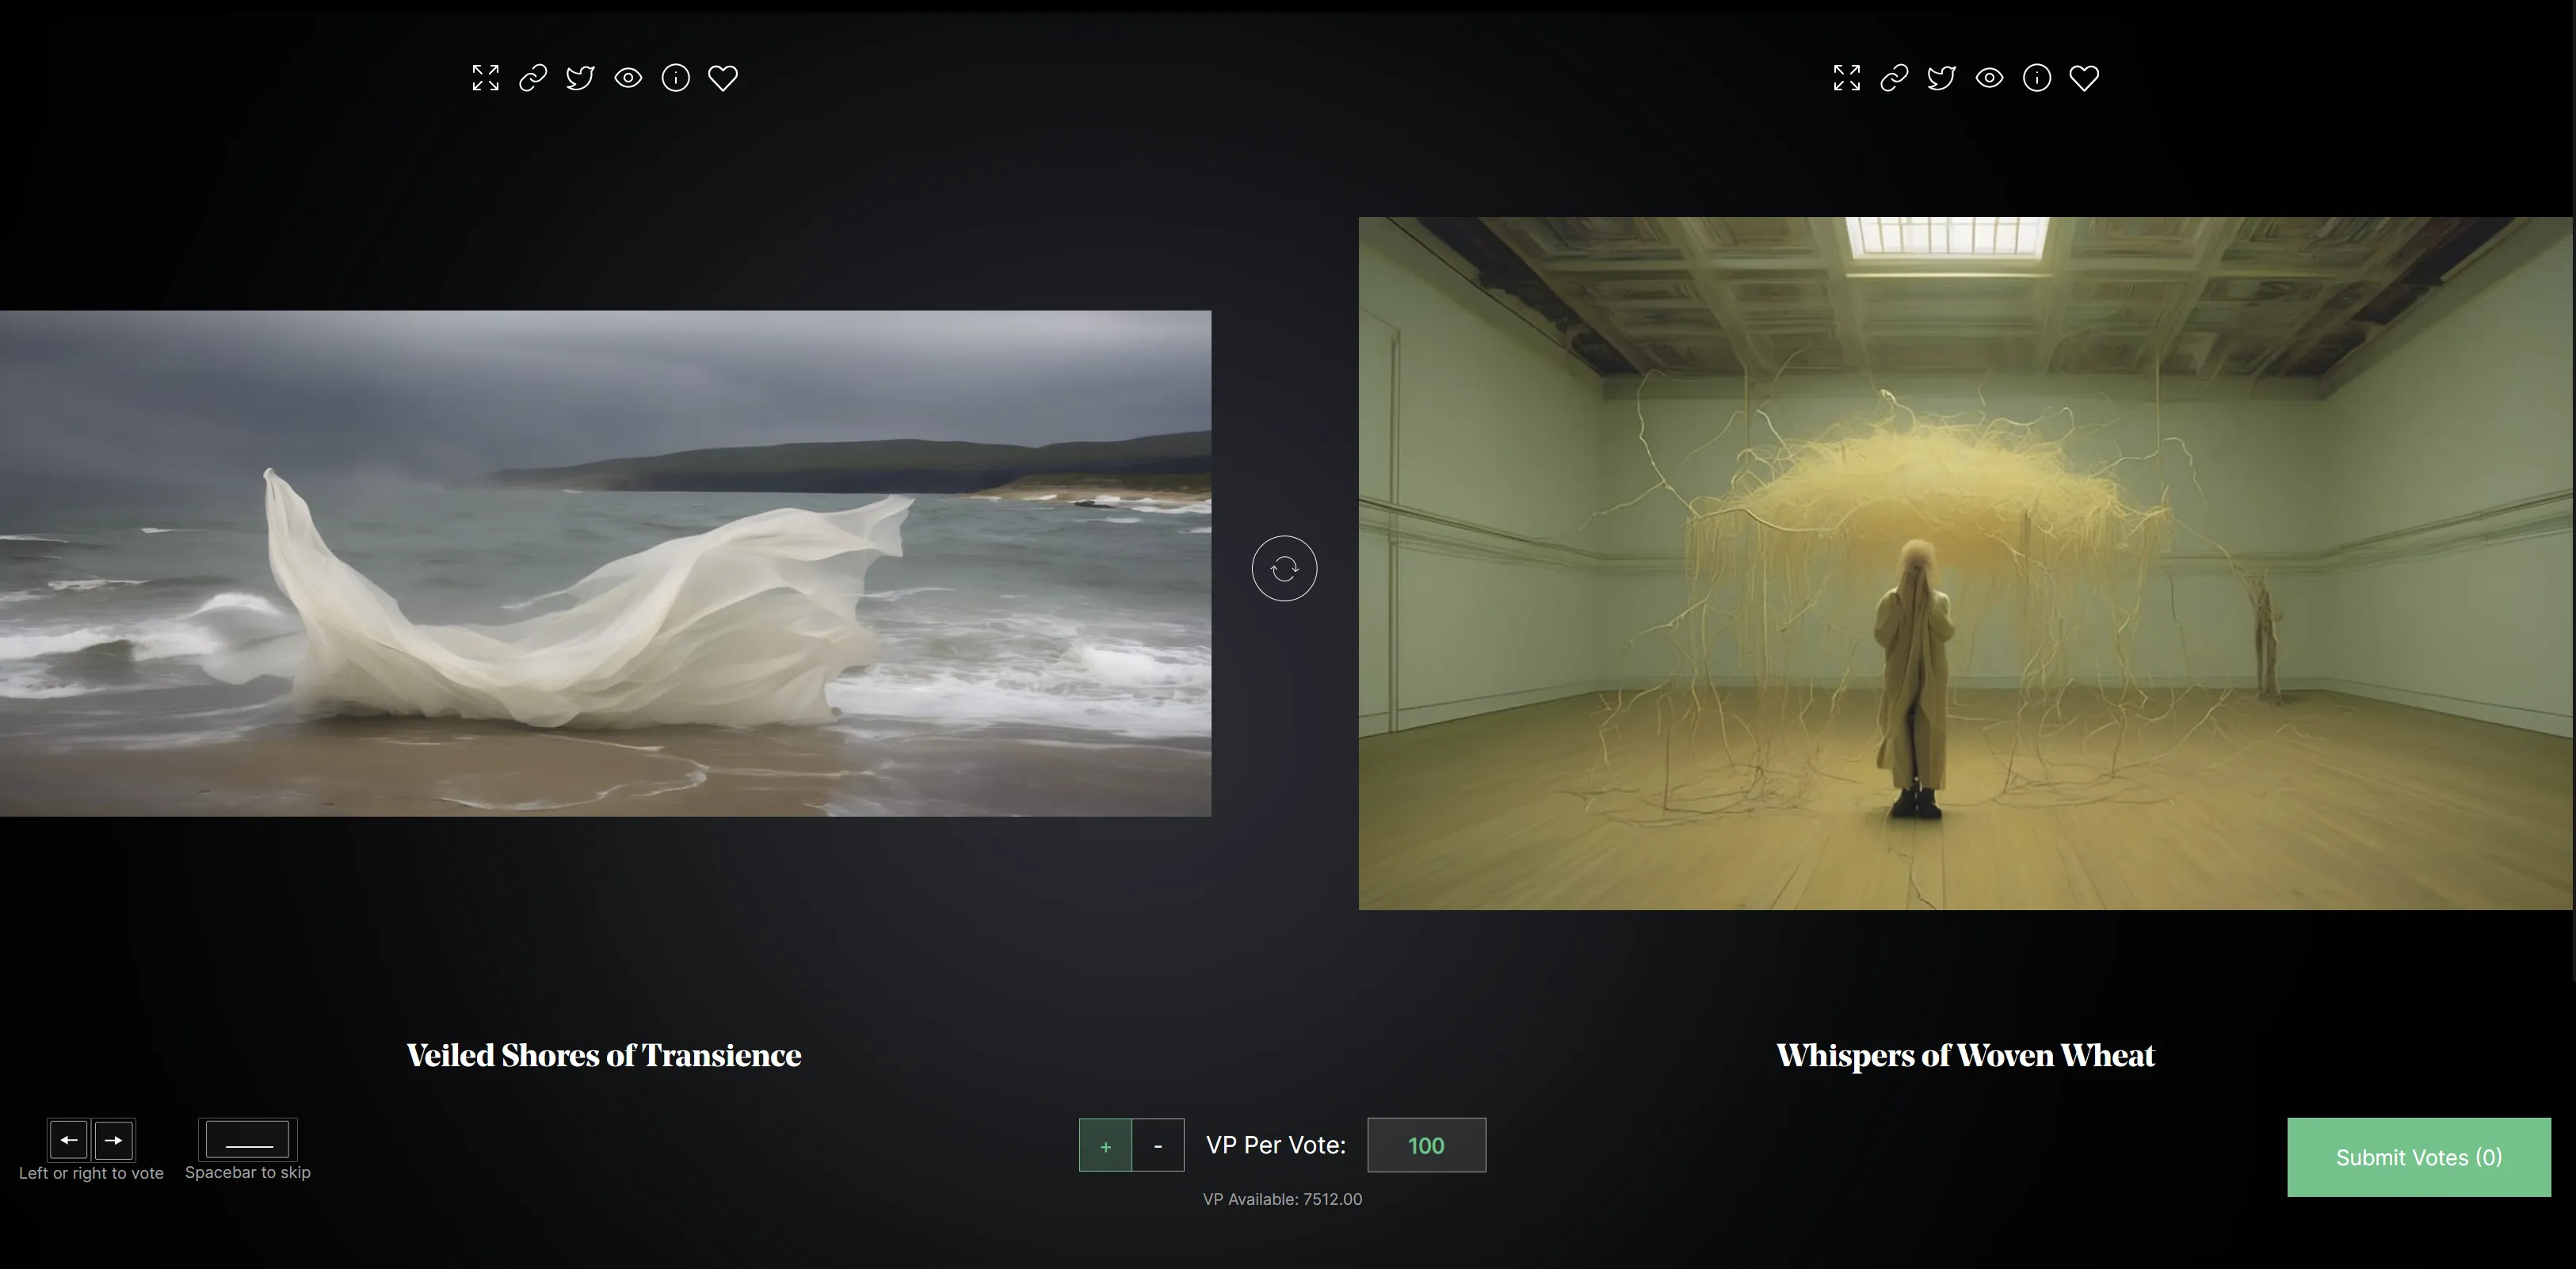Click Submit Votes button

point(2418,1157)
